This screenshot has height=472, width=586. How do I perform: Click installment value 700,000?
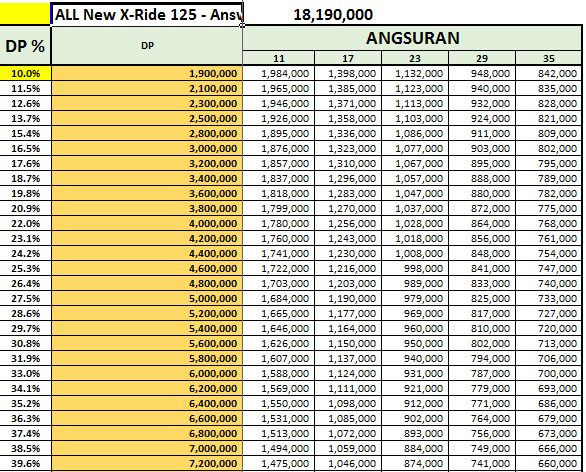549,373
